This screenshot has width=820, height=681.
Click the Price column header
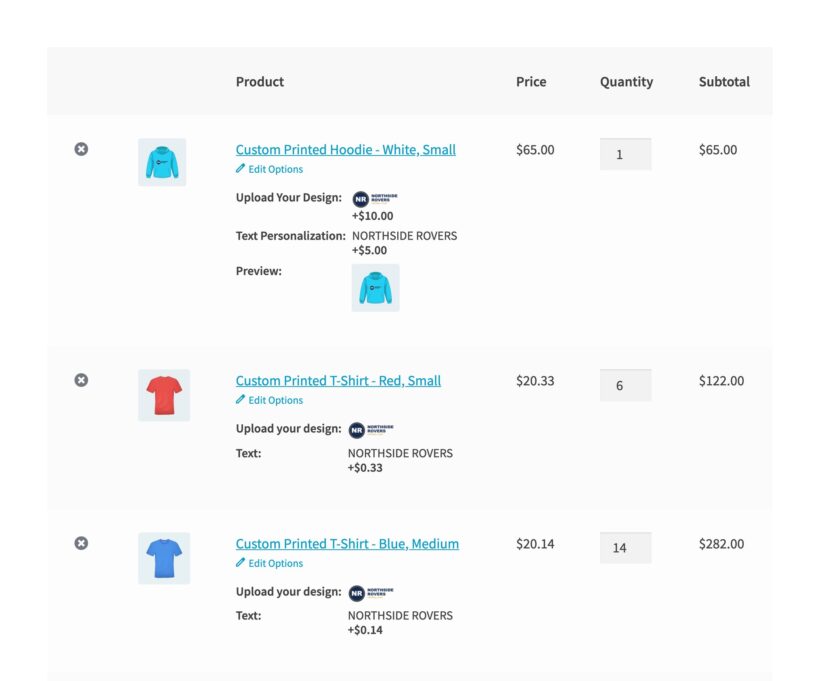[x=531, y=82]
